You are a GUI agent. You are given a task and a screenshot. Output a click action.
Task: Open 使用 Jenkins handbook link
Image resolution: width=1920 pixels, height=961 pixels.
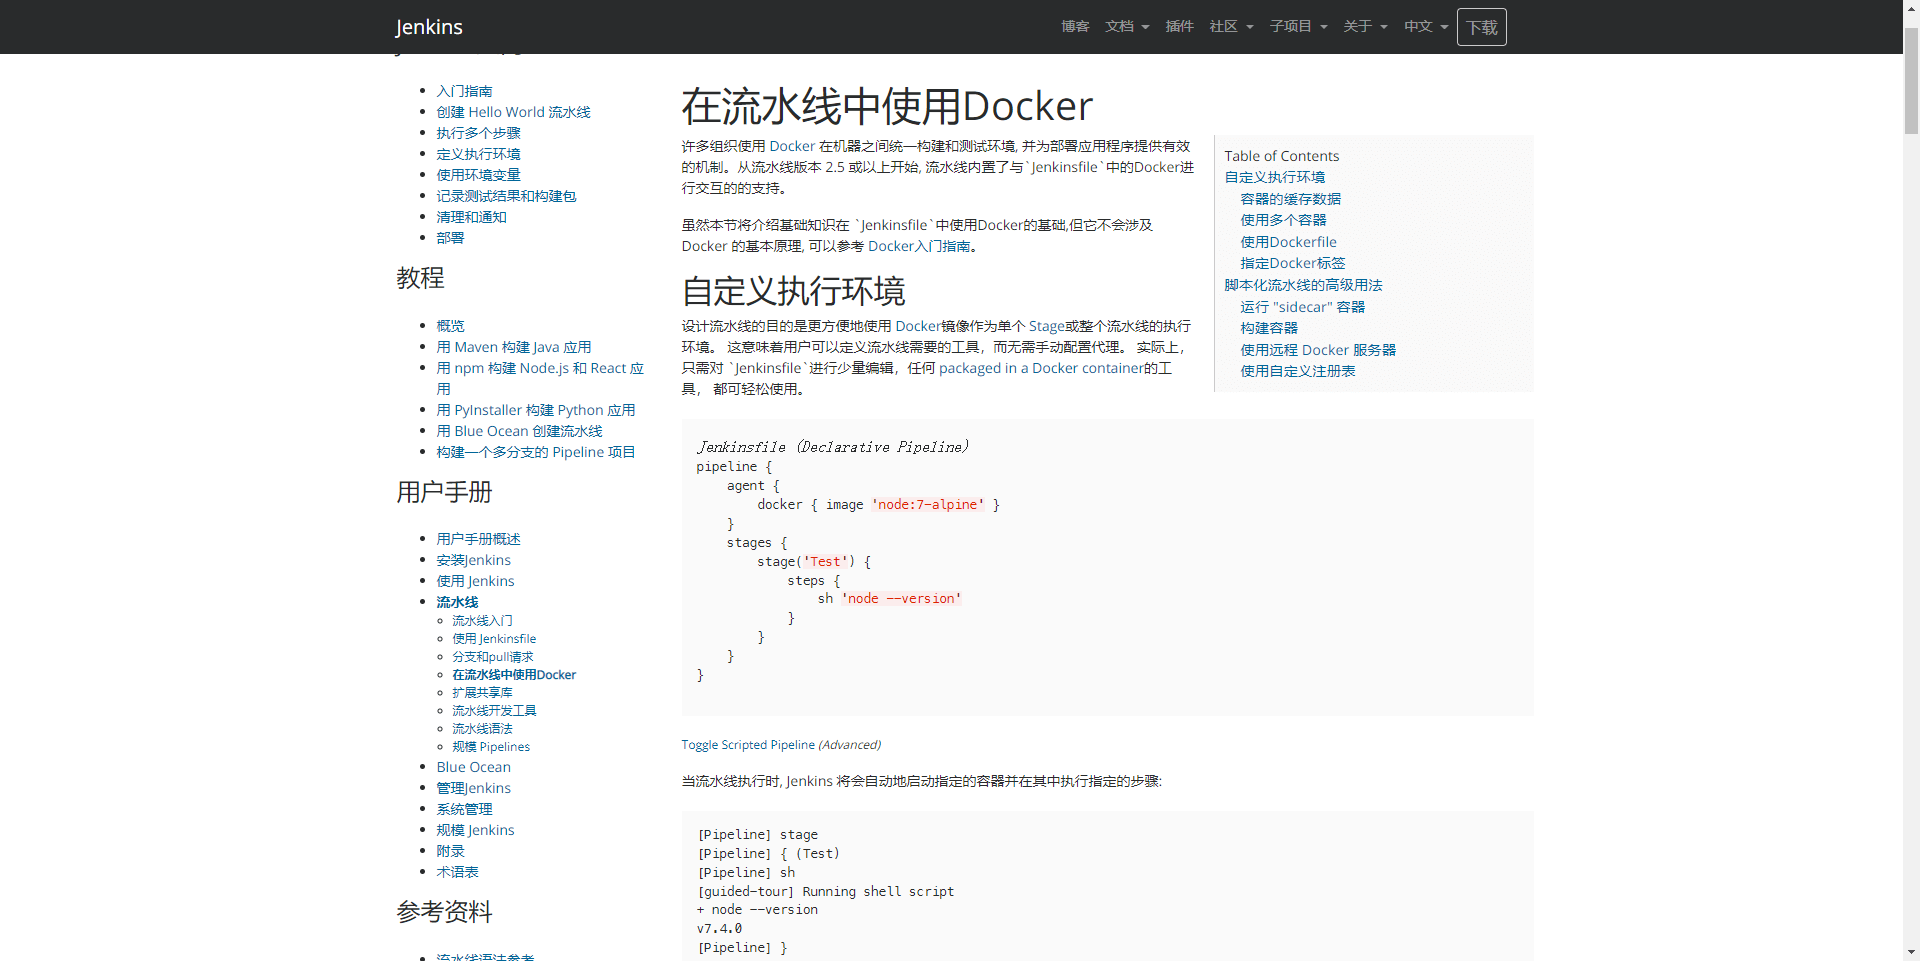(x=475, y=581)
